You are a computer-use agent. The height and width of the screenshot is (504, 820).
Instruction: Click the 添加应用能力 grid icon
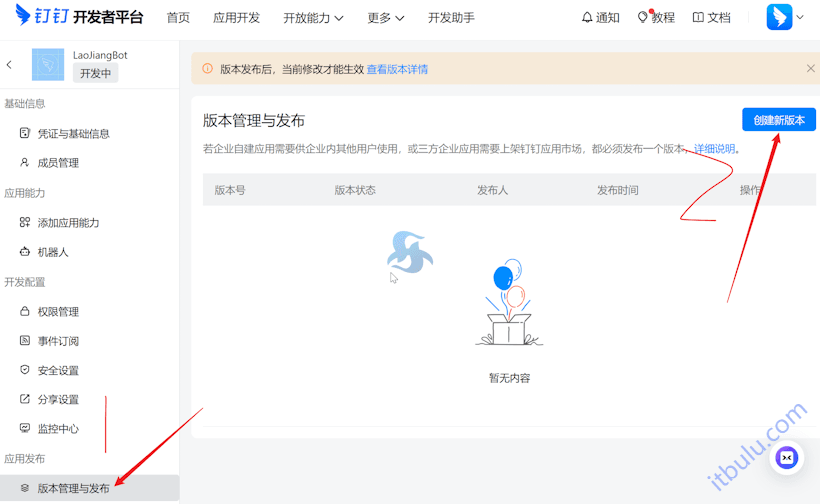tap(25, 222)
